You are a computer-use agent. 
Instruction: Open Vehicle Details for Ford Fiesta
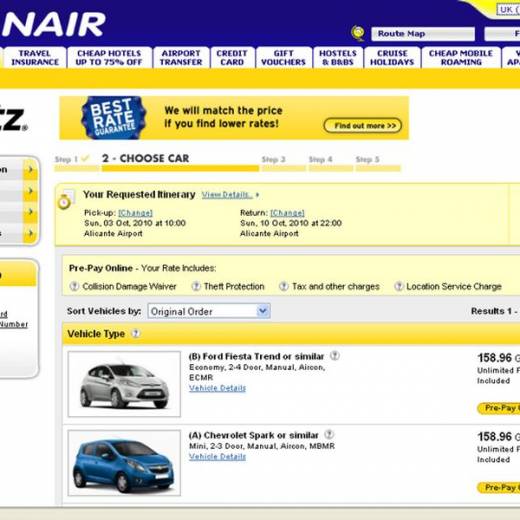[217, 388]
